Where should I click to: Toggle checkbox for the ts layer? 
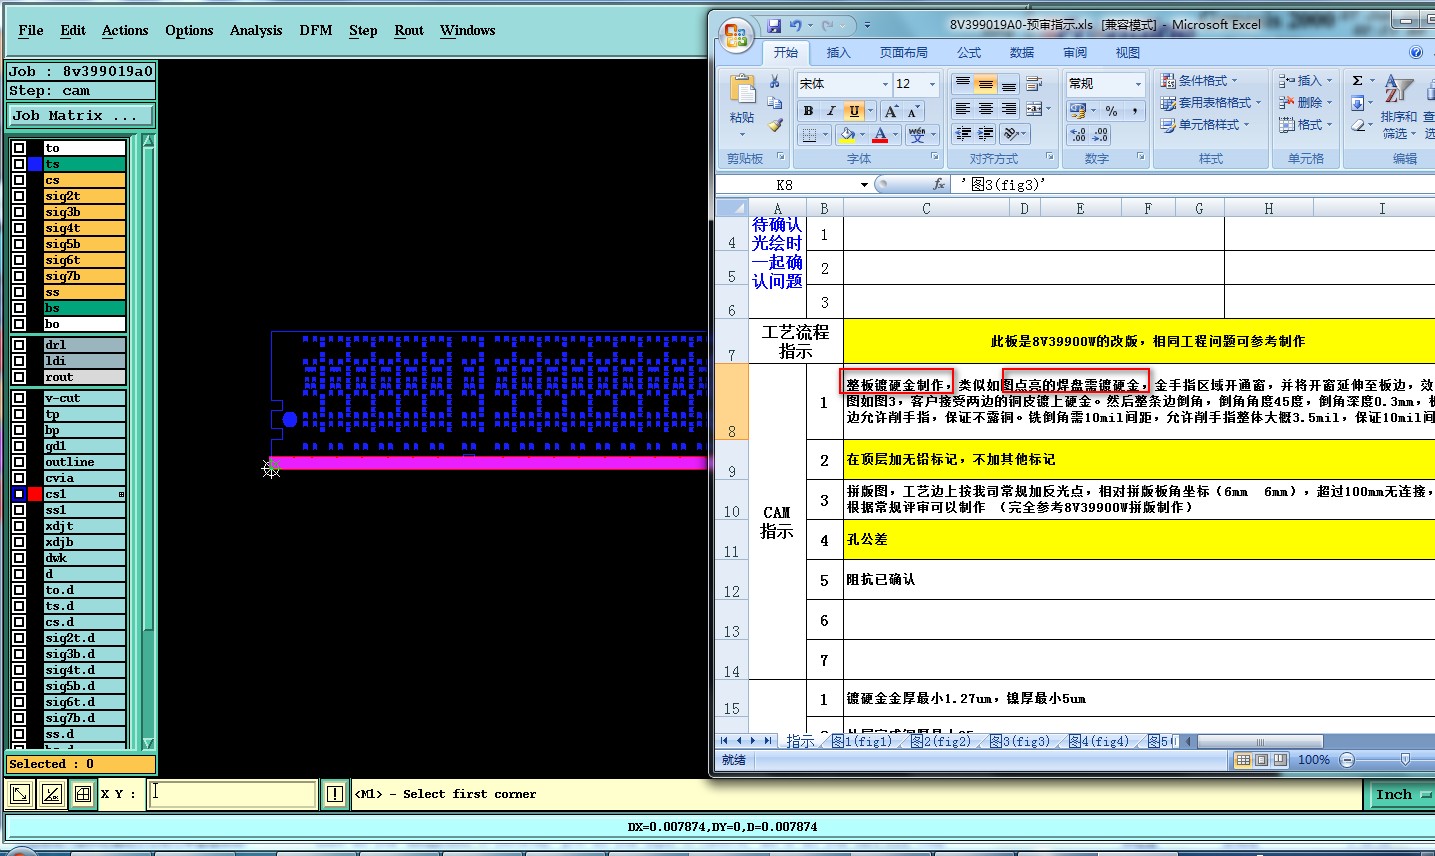[x=19, y=164]
